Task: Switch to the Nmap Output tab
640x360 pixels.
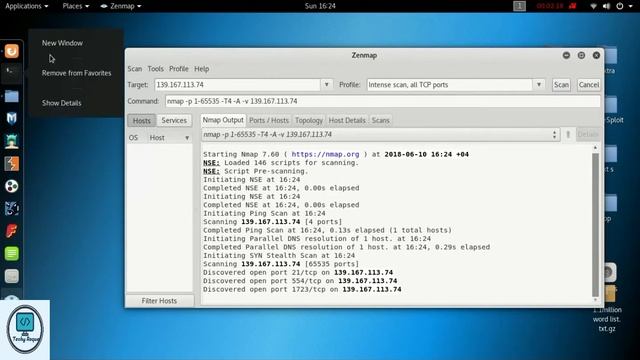Action: point(223,120)
